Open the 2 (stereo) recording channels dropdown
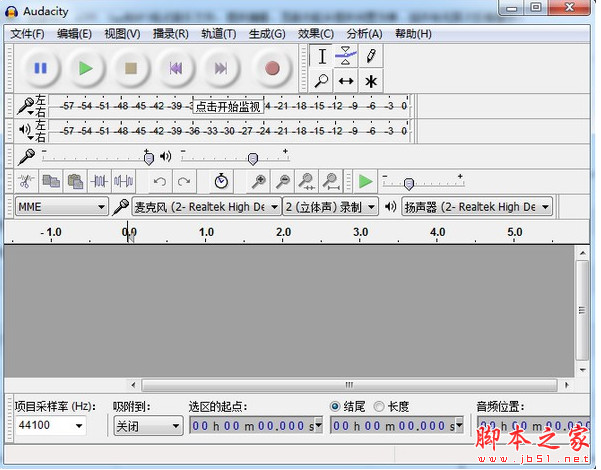This screenshot has width=601, height=470. pos(330,207)
